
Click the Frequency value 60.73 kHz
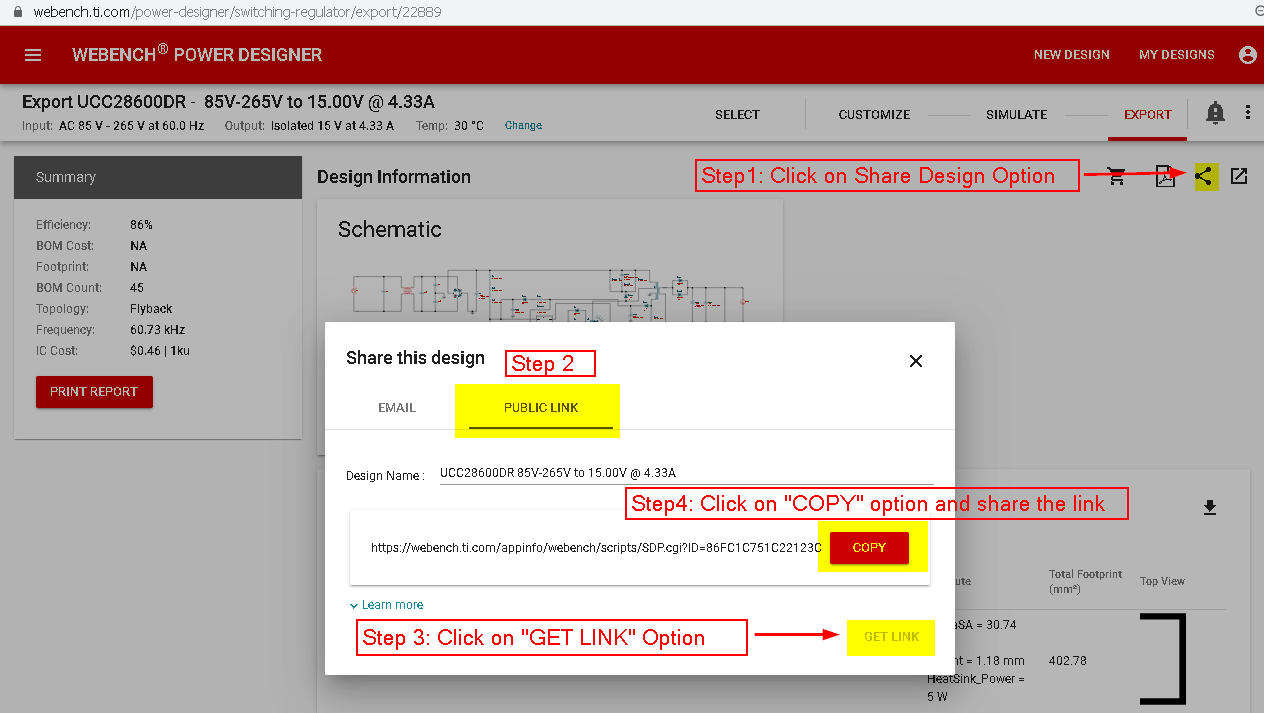click(157, 330)
